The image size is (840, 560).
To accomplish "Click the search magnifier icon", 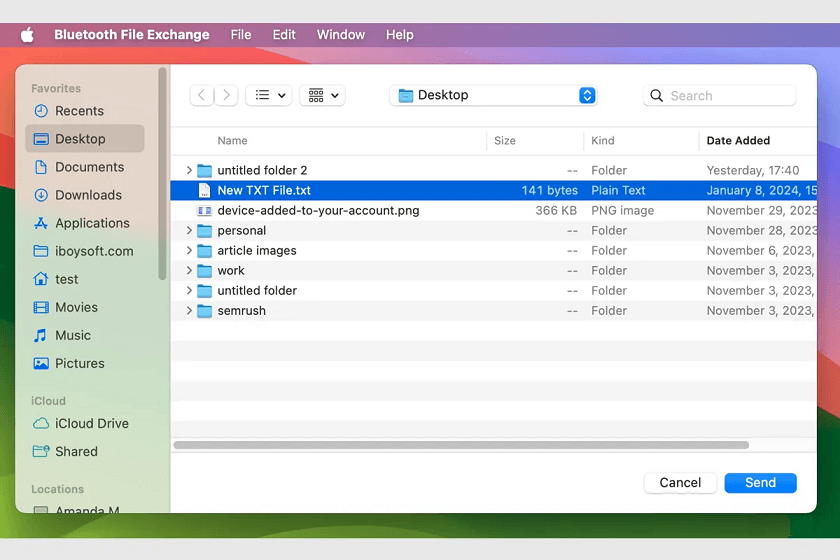I will tap(656, 95).
